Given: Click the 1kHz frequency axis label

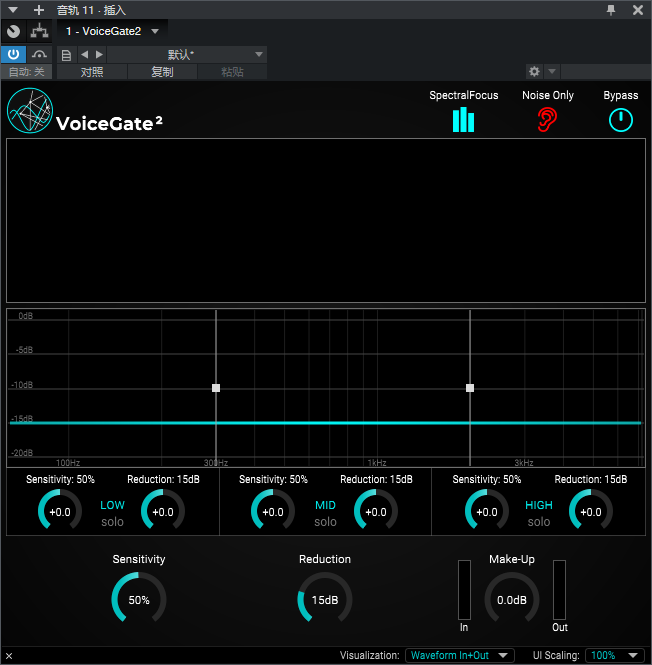Looking at the screenshot, I should coord(377,463).
